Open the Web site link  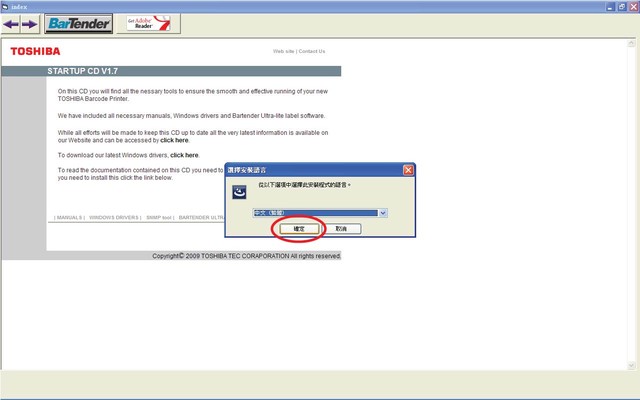coord(283,51)
